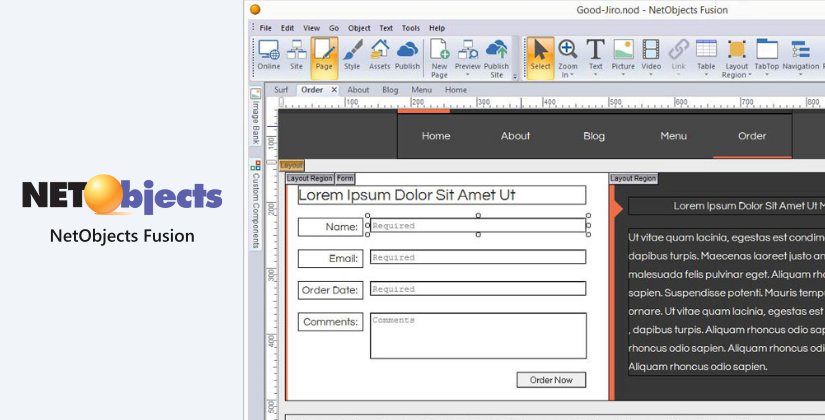
Task: Switch to Online view in toolbar
Action: 268,54
